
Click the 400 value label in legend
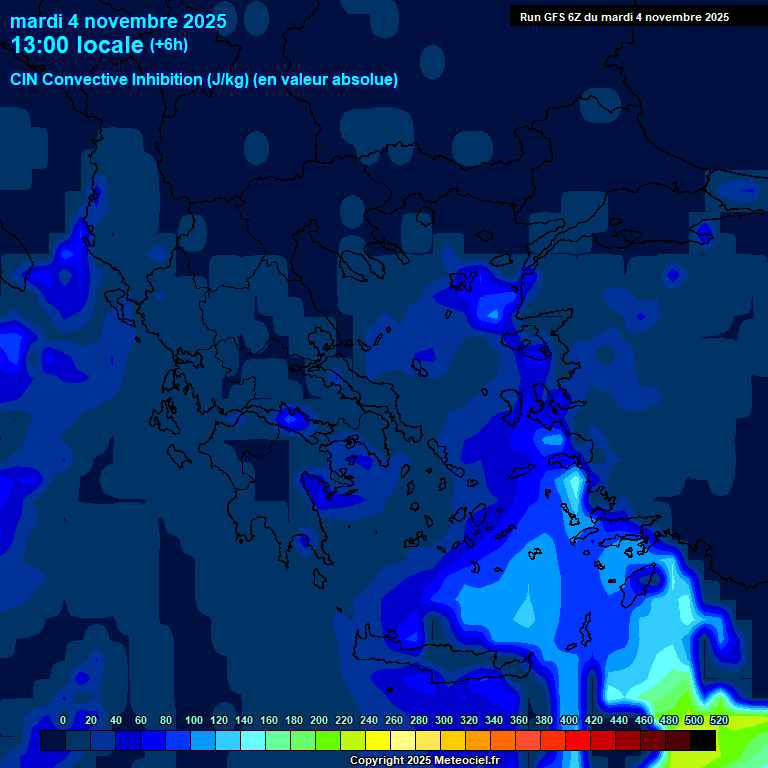[x=569, y=720]
